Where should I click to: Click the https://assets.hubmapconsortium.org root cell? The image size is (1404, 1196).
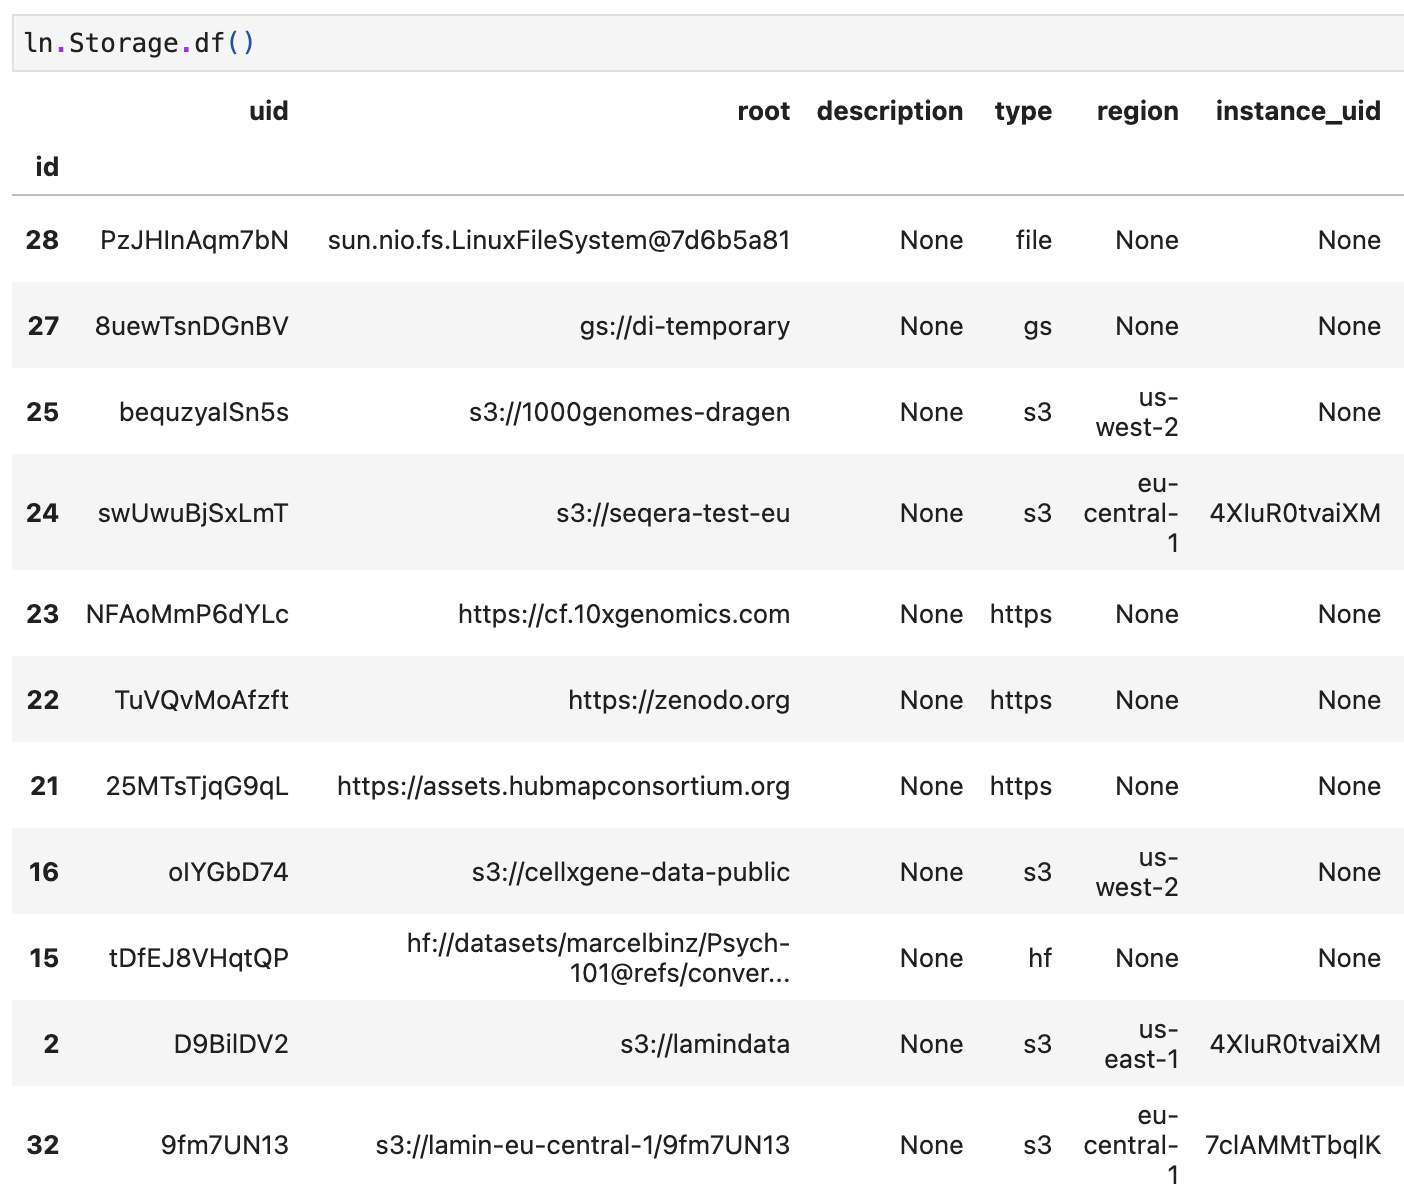(563, 786)
